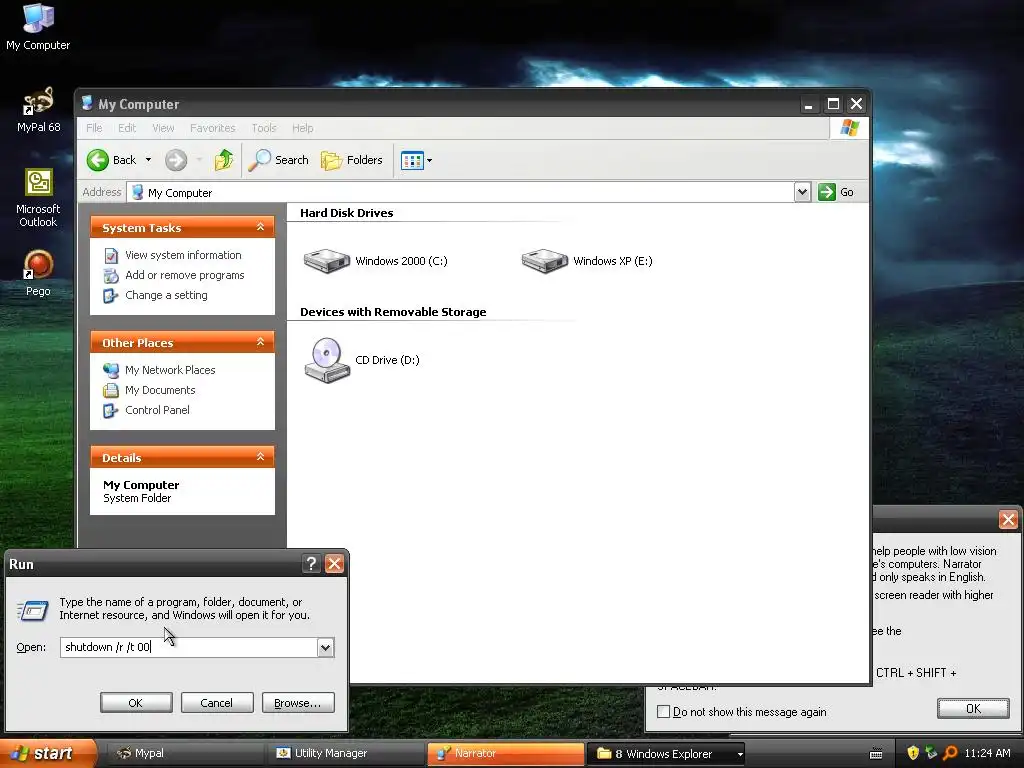The width and height of the screenshot is (1024, 768).
Task: Open Microsoft Outlook desktop icon
Action: click(38, 197)
